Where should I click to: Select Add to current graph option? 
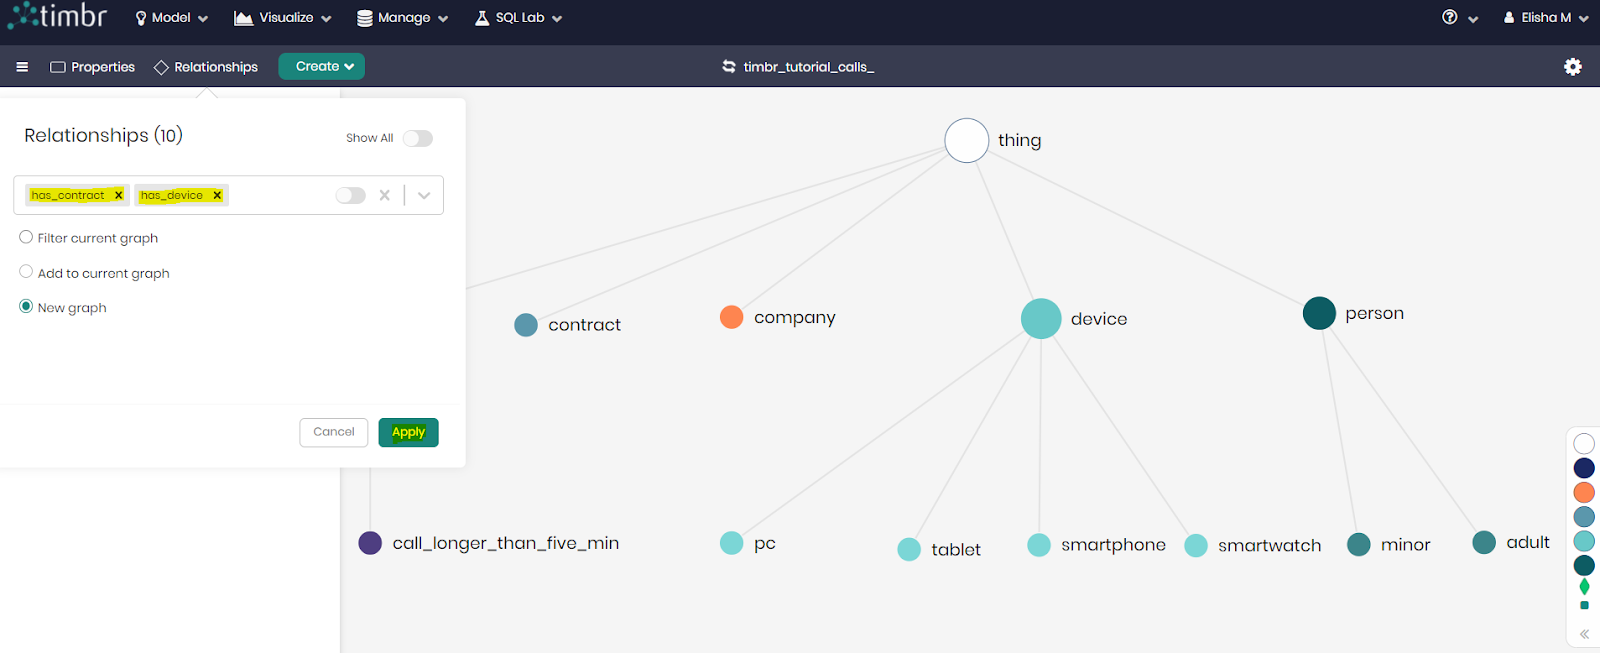click(26, 272)
